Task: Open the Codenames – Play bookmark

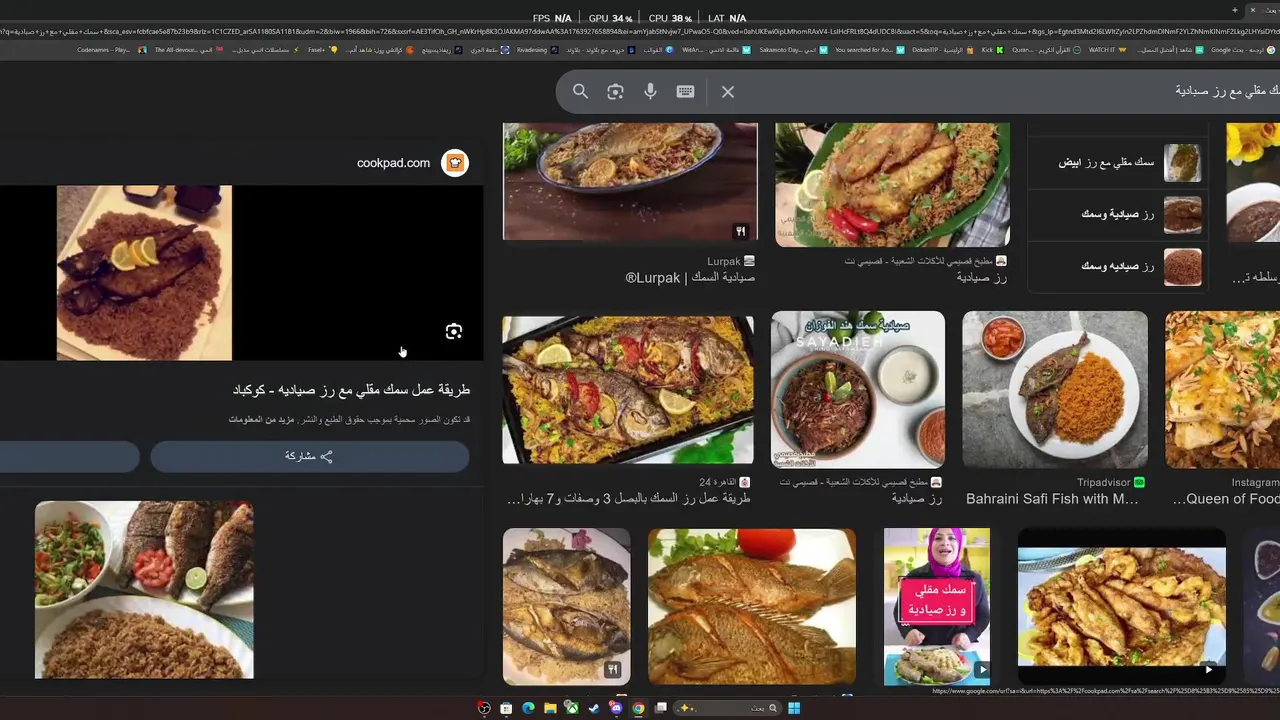Action: coord(110,49)
